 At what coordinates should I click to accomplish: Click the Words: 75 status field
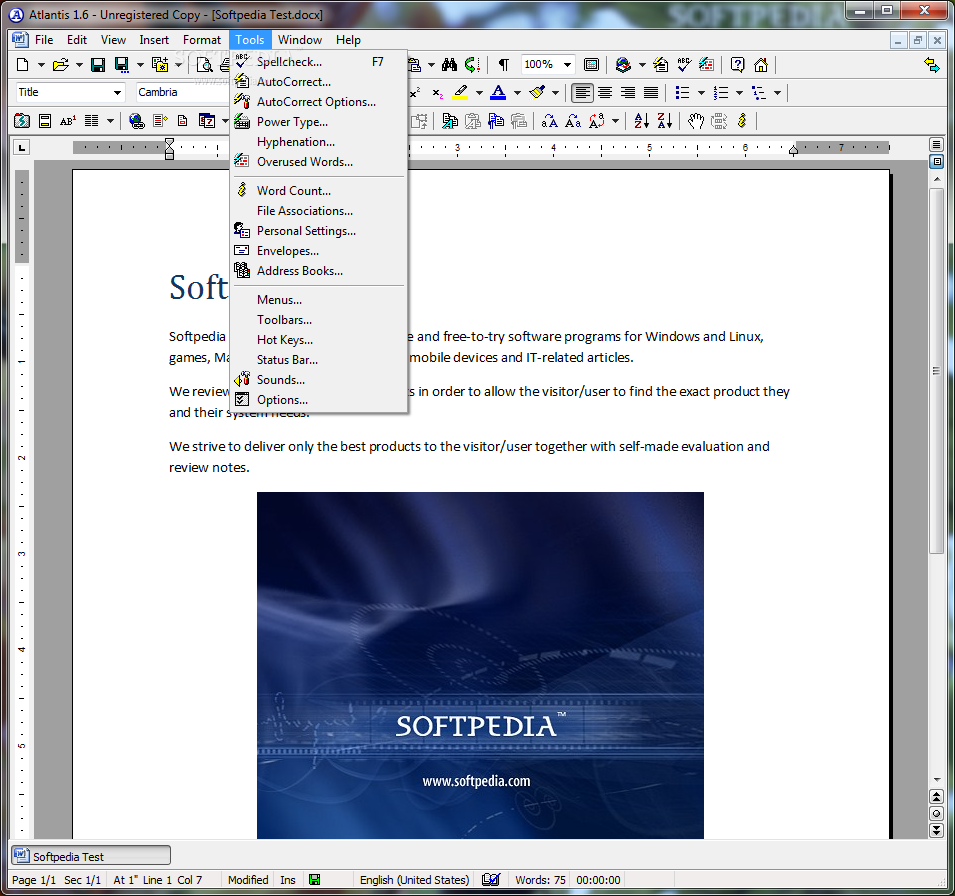point(540,880)
